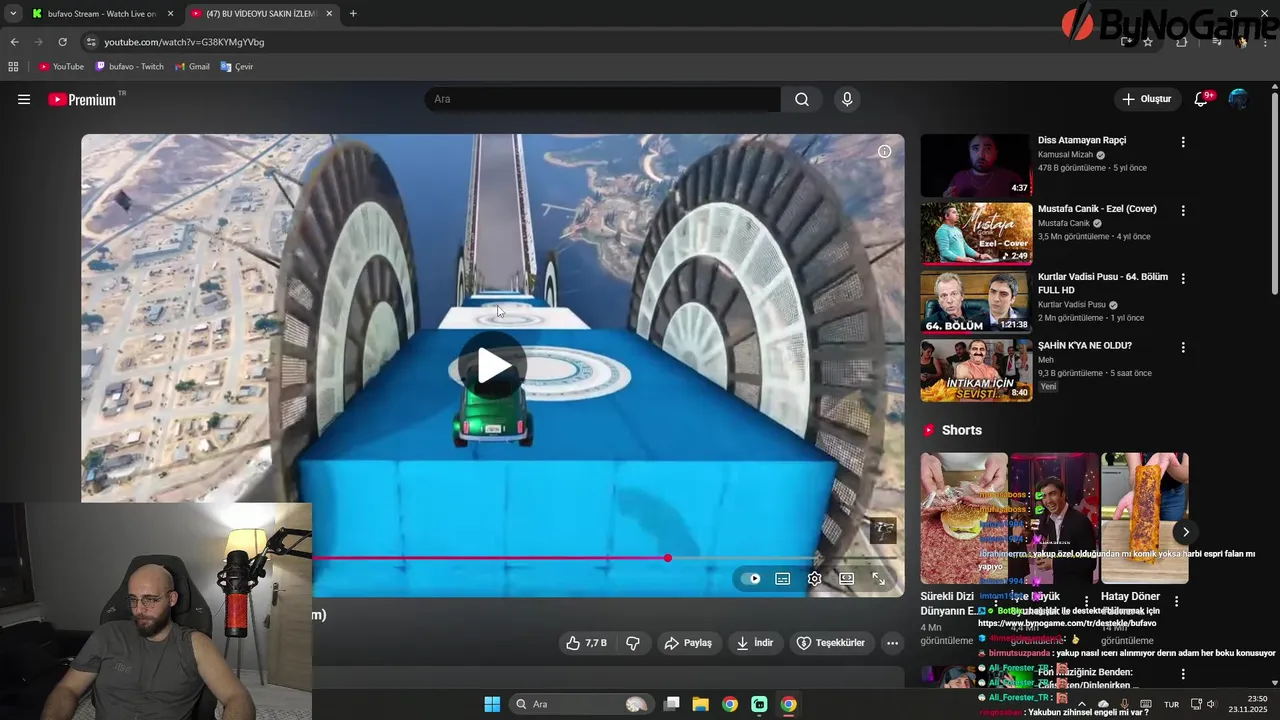The width and height of the screenshot is (1280, 720).
Task: Click the Kamusal Mizah channel name
Action: pyautogui.click(x=1065, y=155)
